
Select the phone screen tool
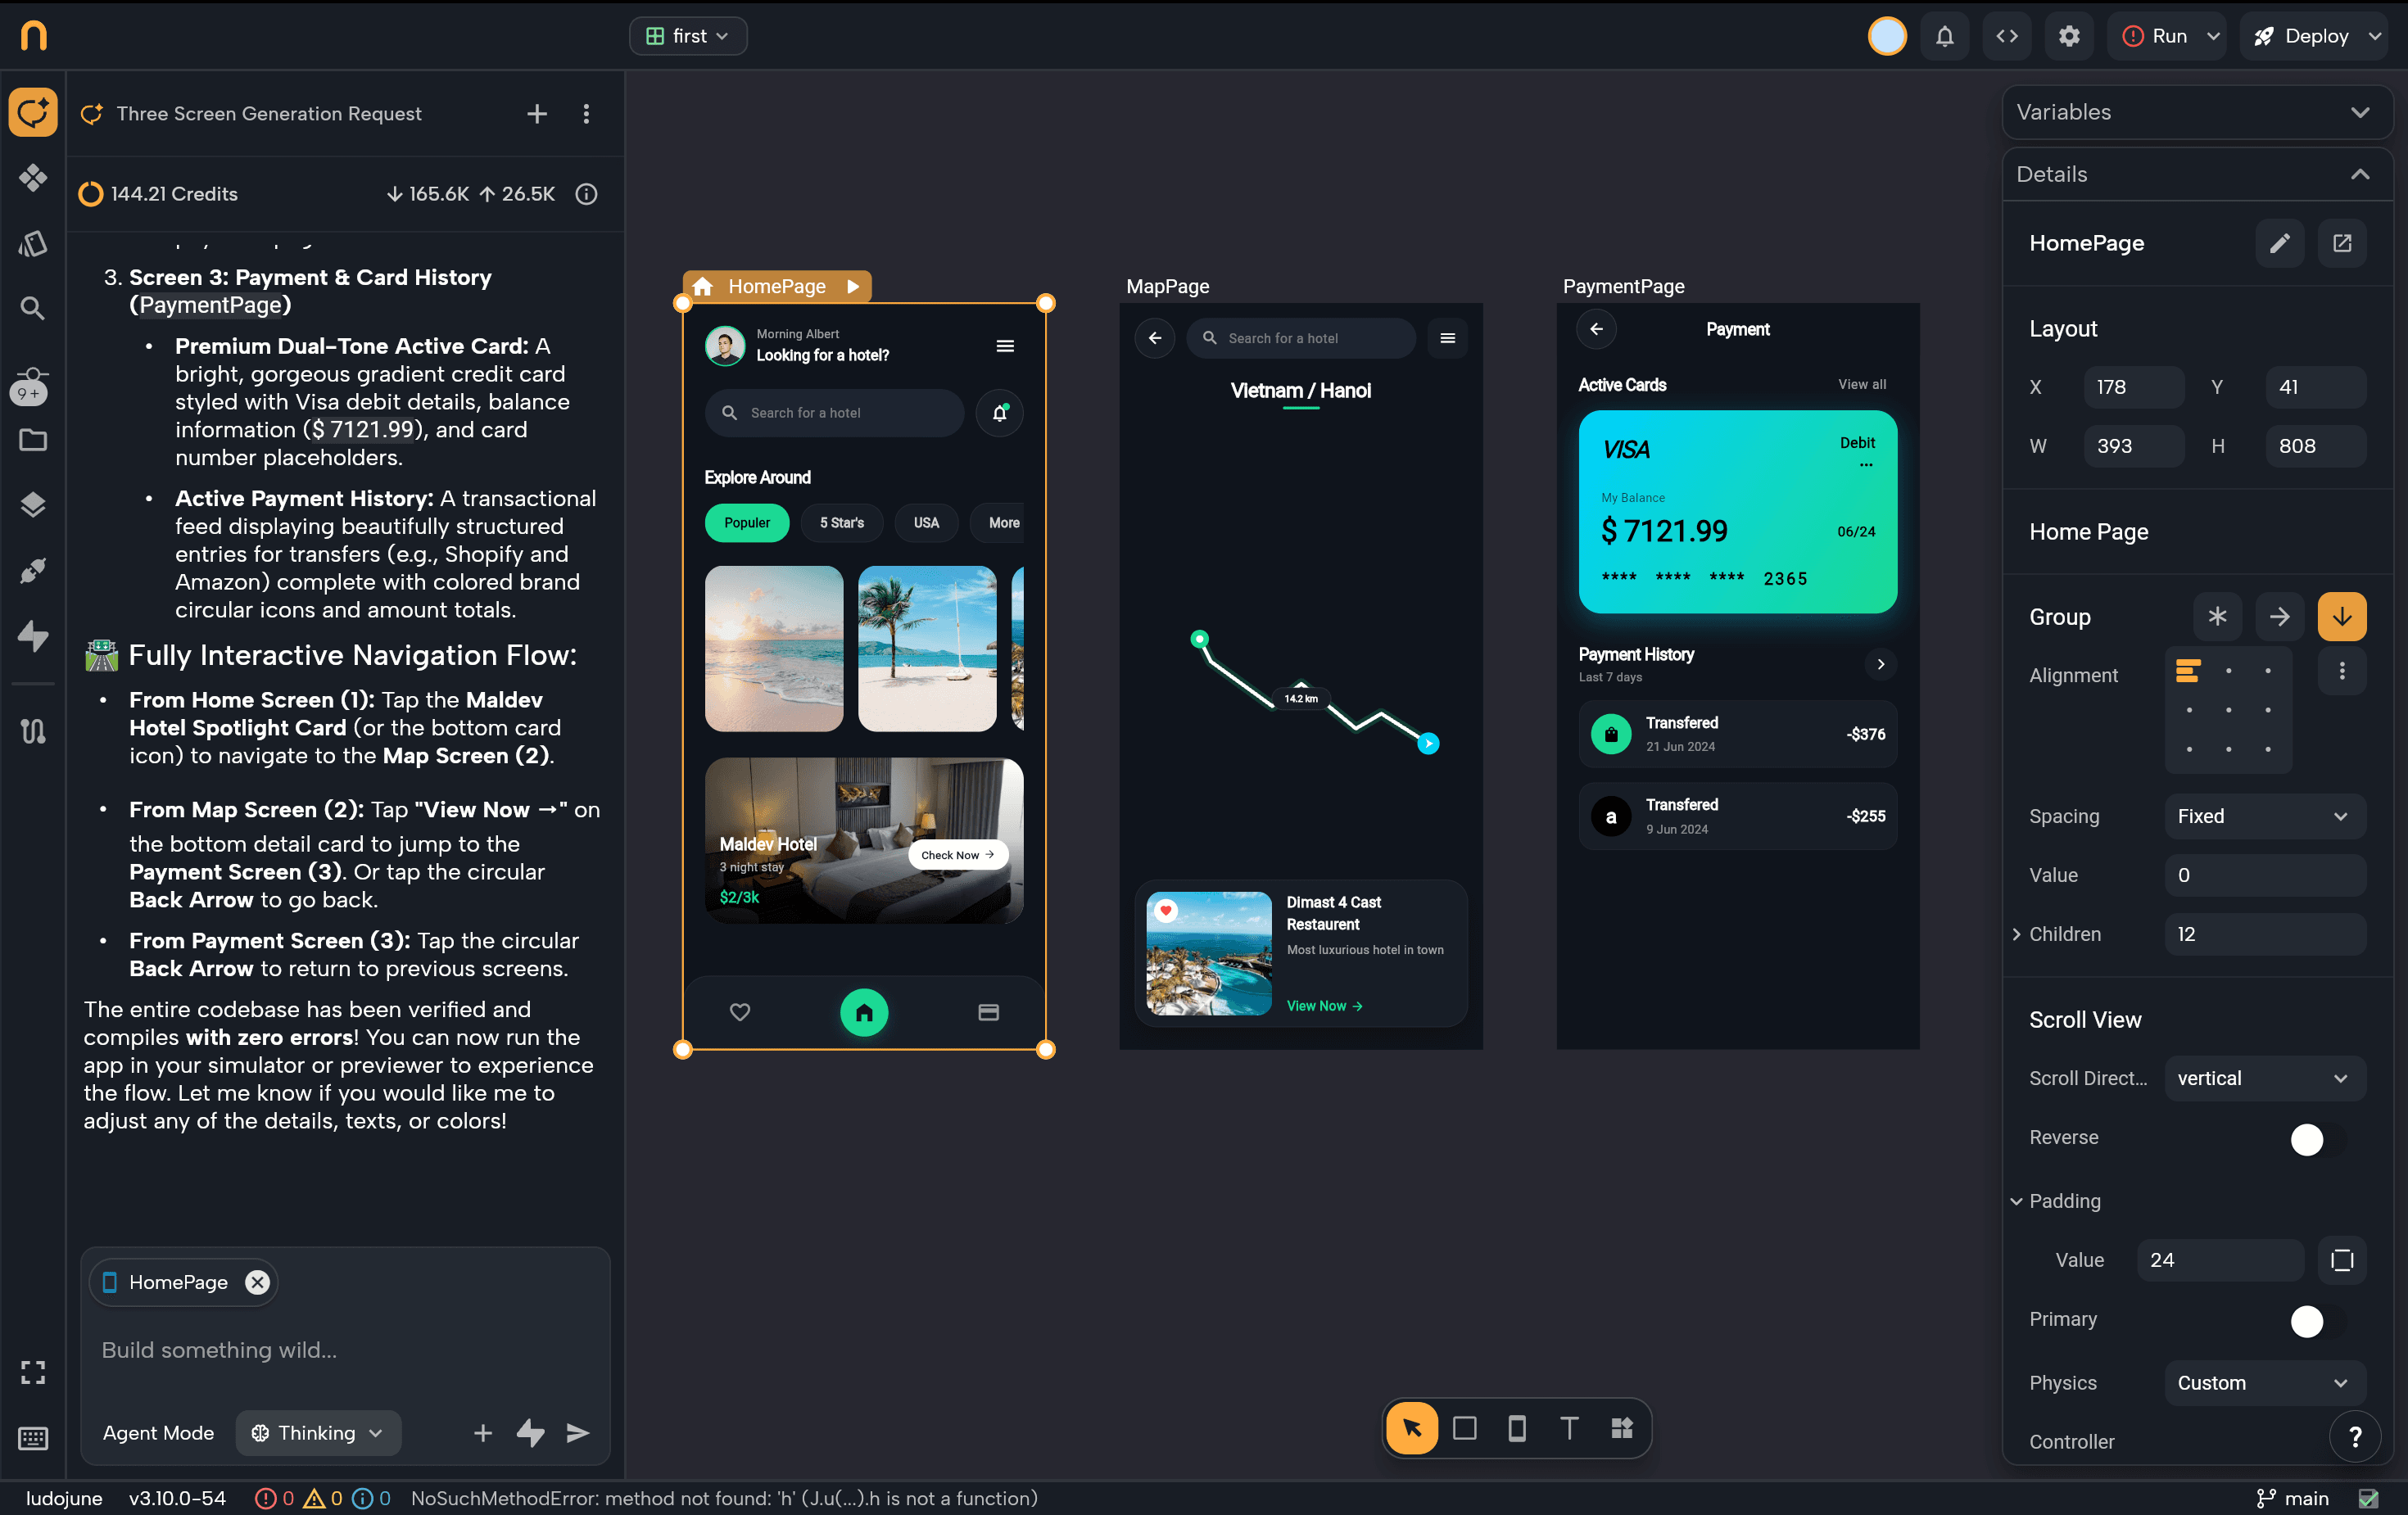1517,1428
